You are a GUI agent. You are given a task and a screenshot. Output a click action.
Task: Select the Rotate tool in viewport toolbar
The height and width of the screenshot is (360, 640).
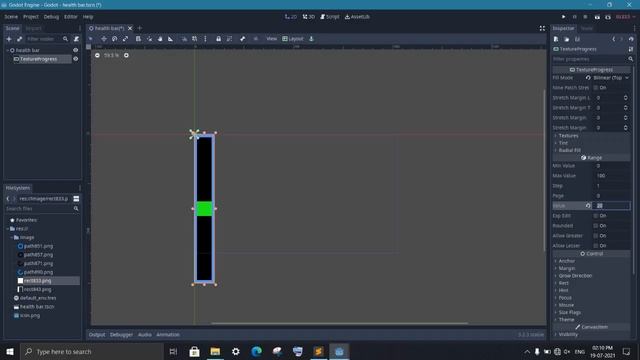click(115, 39)
